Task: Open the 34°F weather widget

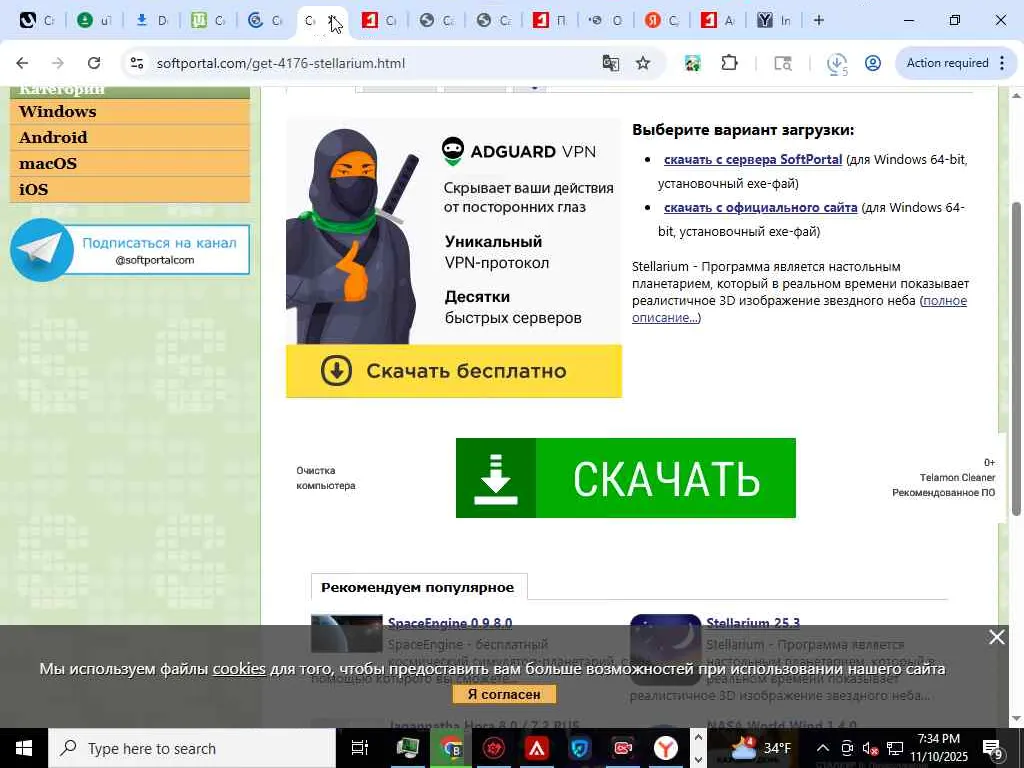Action: coord(759,748)
